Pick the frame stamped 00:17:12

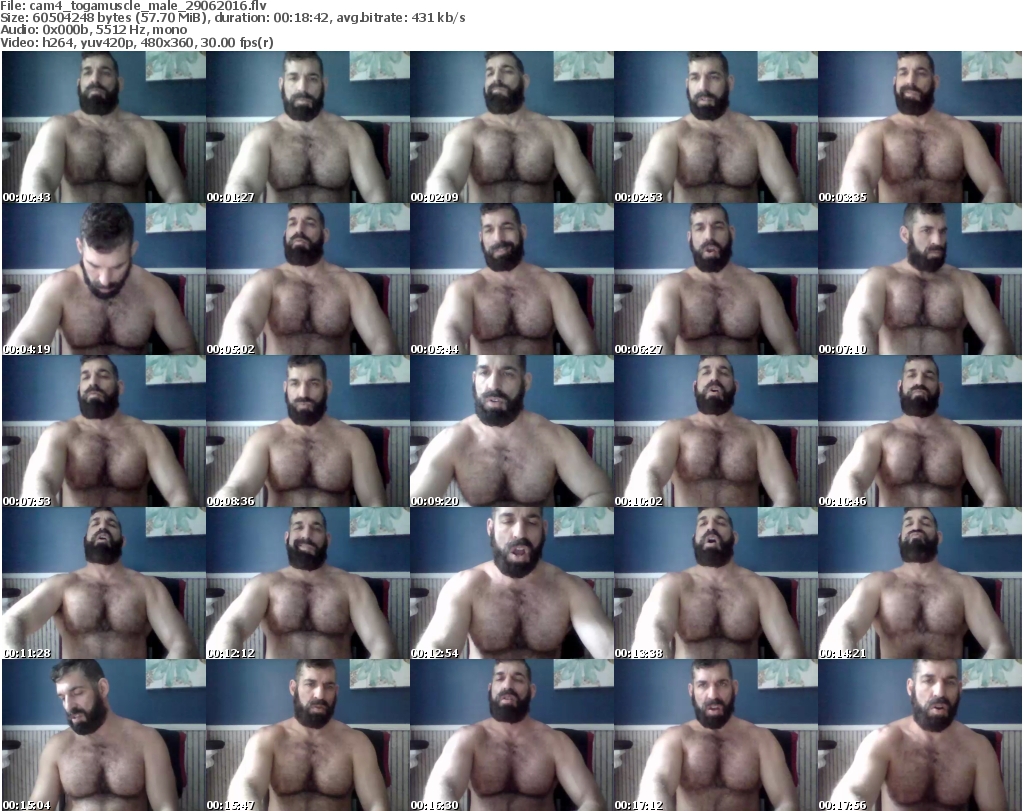coord(716,735)
